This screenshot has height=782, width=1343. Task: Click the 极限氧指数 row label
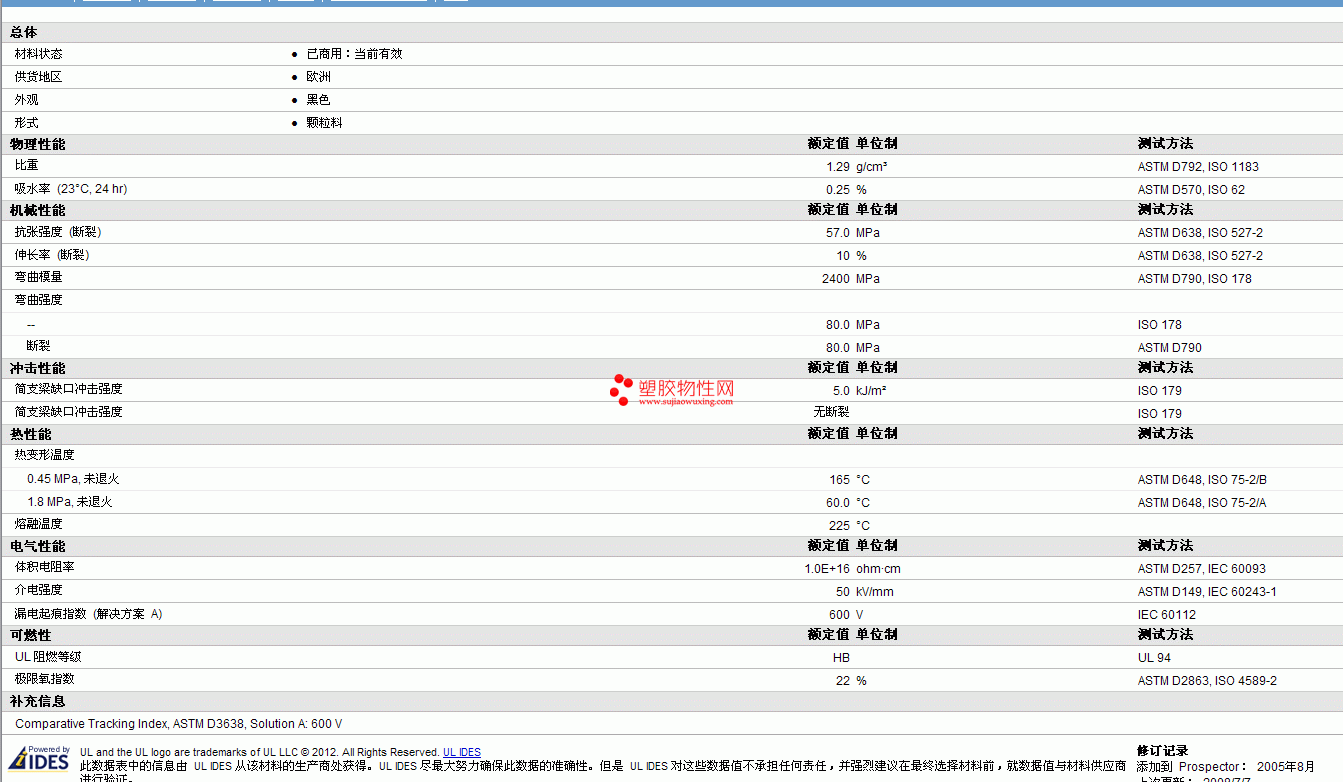[44, 679]
